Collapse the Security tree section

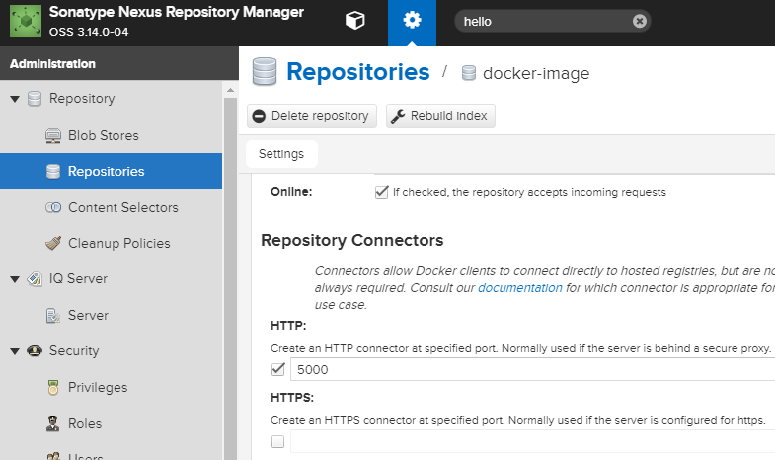click(15, 351)
